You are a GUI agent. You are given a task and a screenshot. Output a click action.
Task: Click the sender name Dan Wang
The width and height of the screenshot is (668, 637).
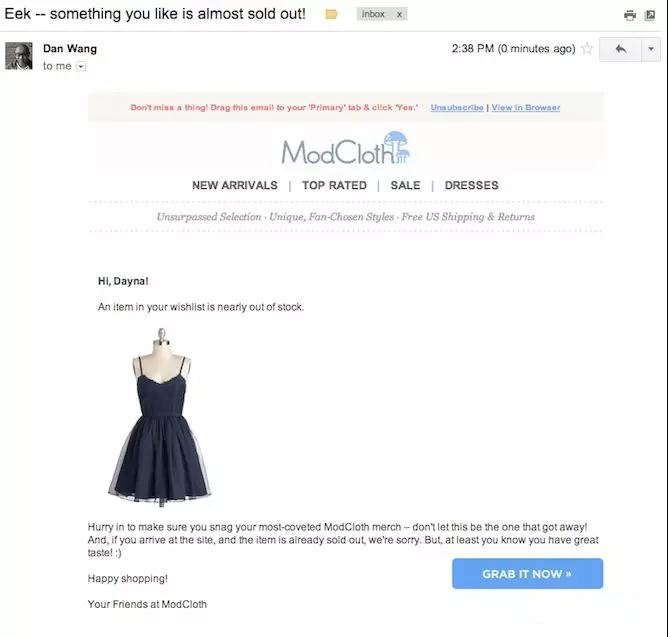point(70,49)
